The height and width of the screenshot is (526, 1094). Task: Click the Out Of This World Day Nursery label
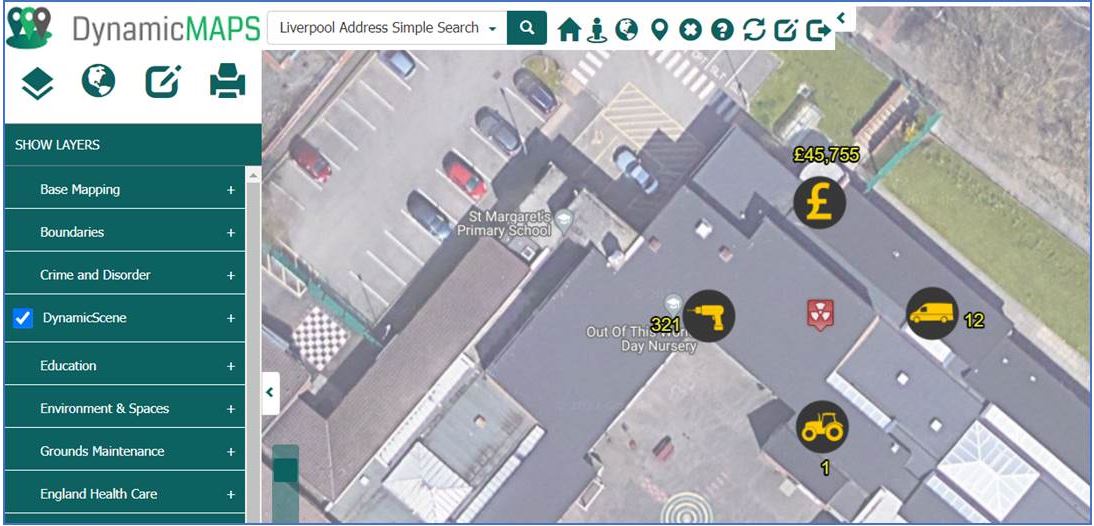tap(641, 338)
